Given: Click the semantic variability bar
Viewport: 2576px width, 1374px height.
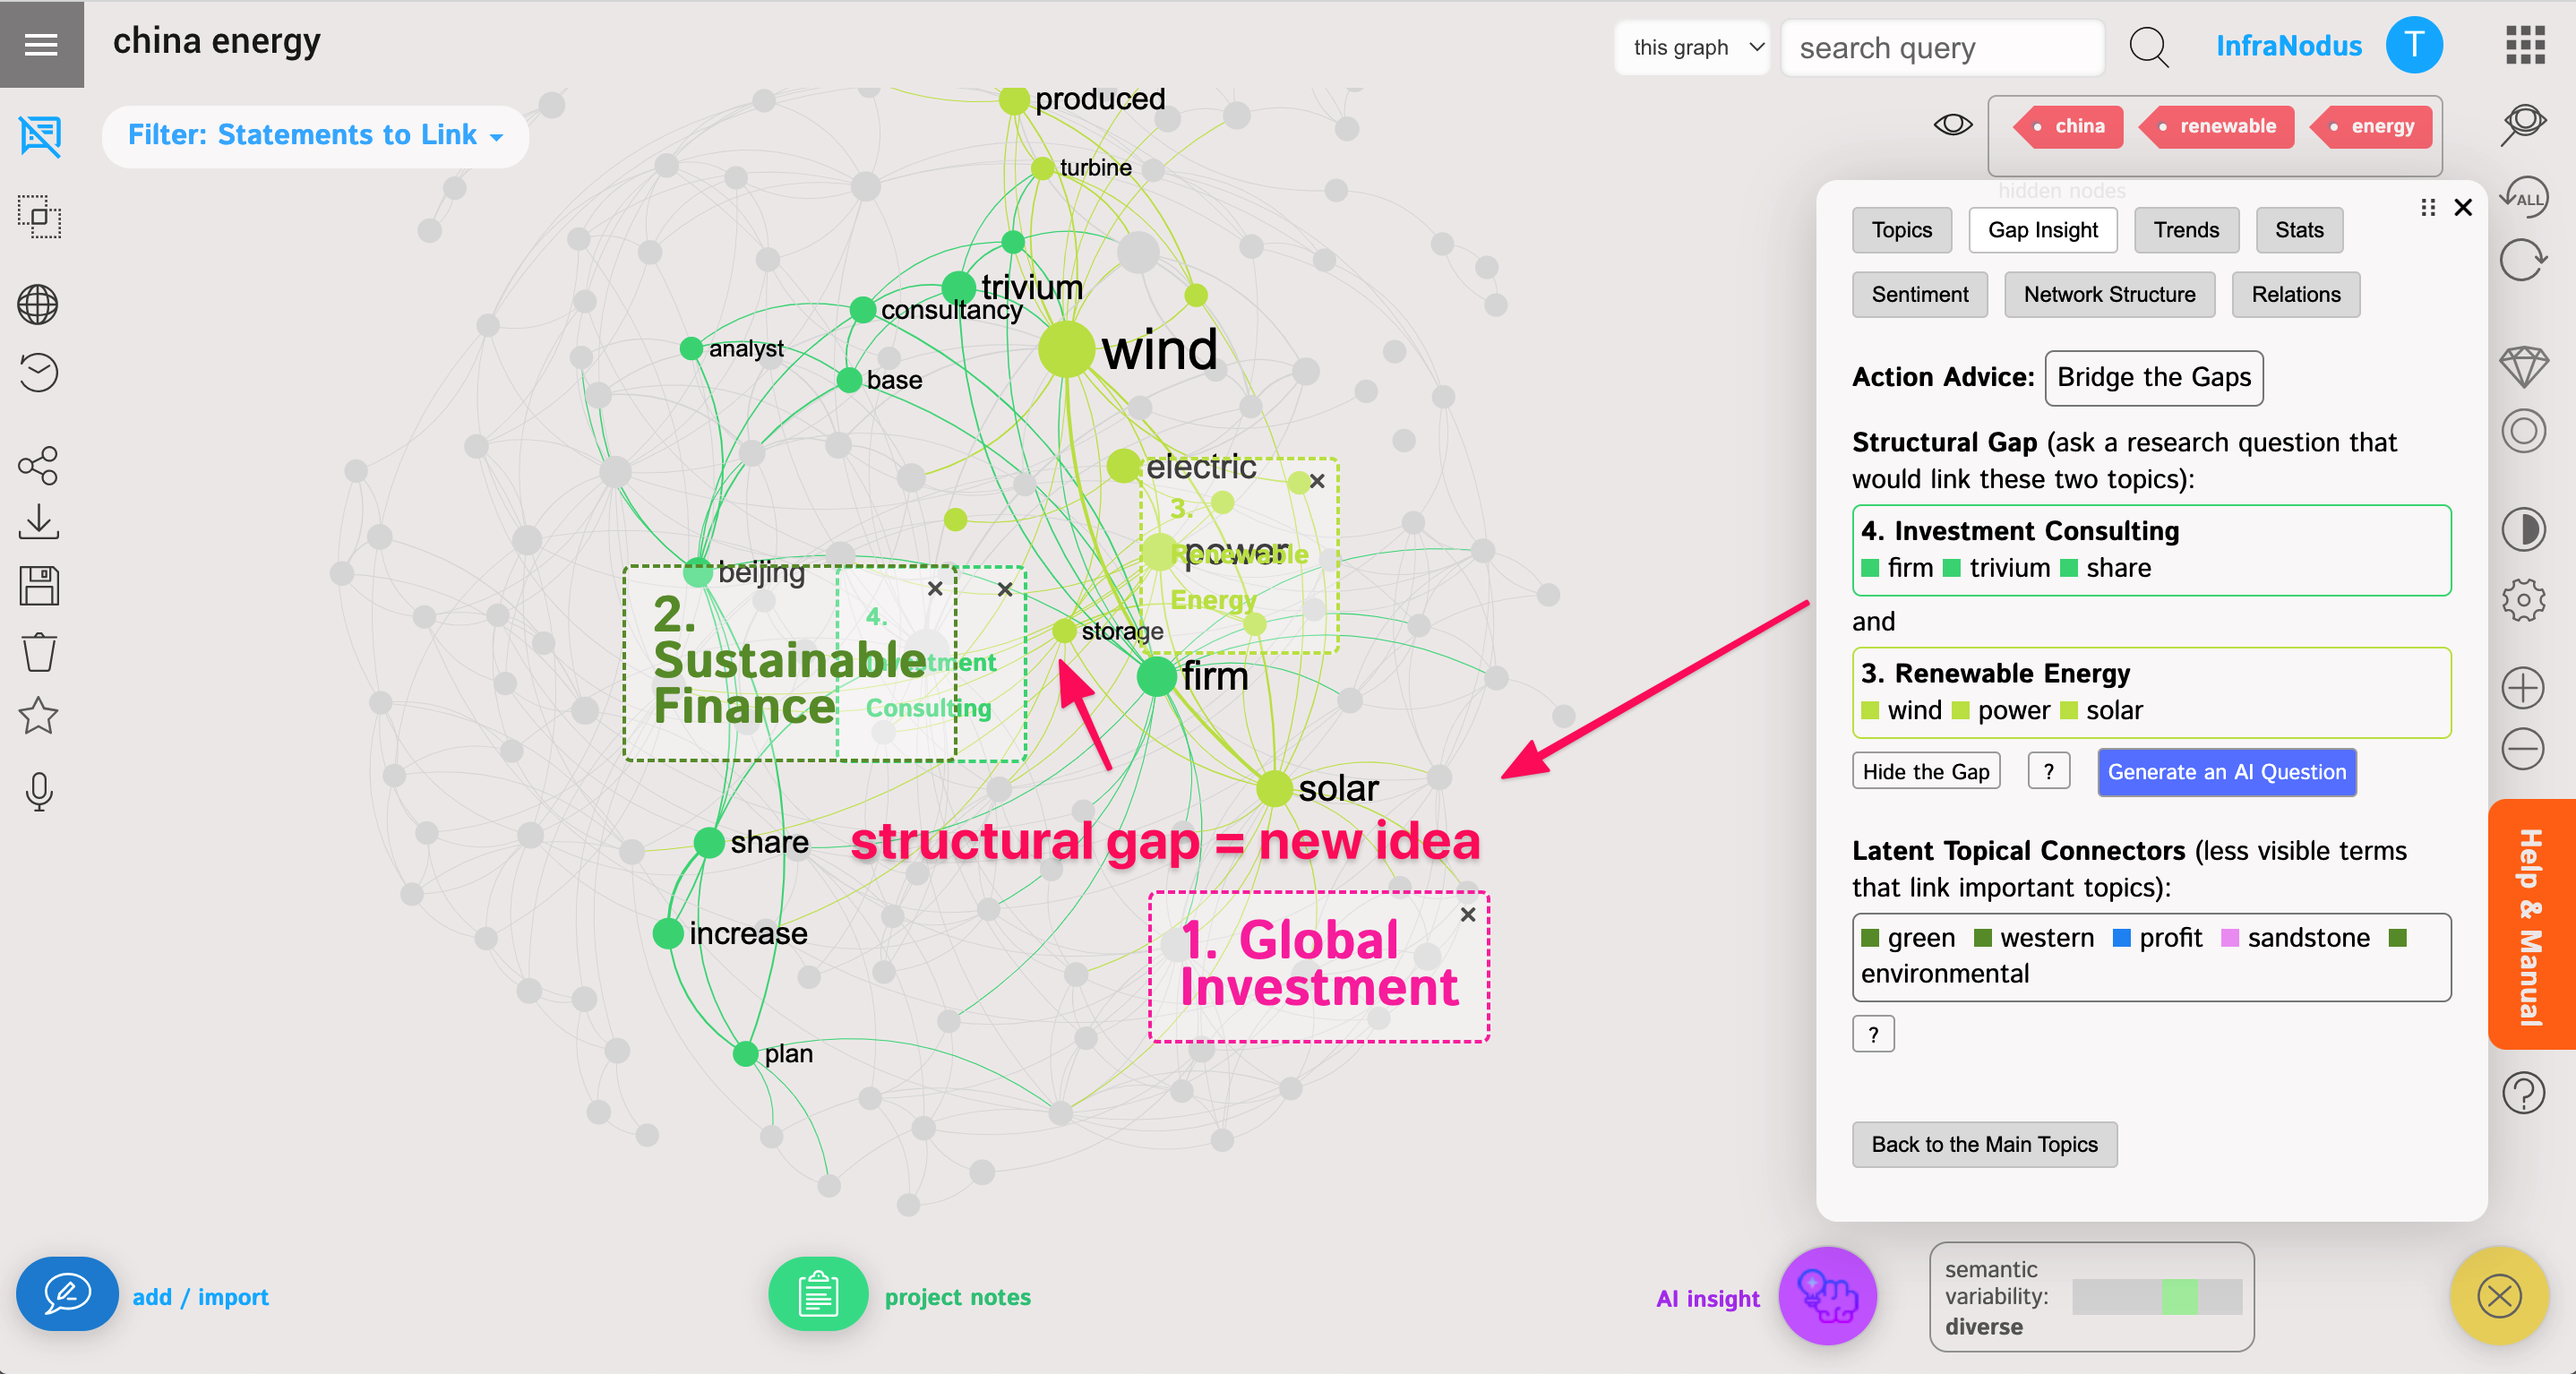Looking at the screenshot, I should 2156,1296.
